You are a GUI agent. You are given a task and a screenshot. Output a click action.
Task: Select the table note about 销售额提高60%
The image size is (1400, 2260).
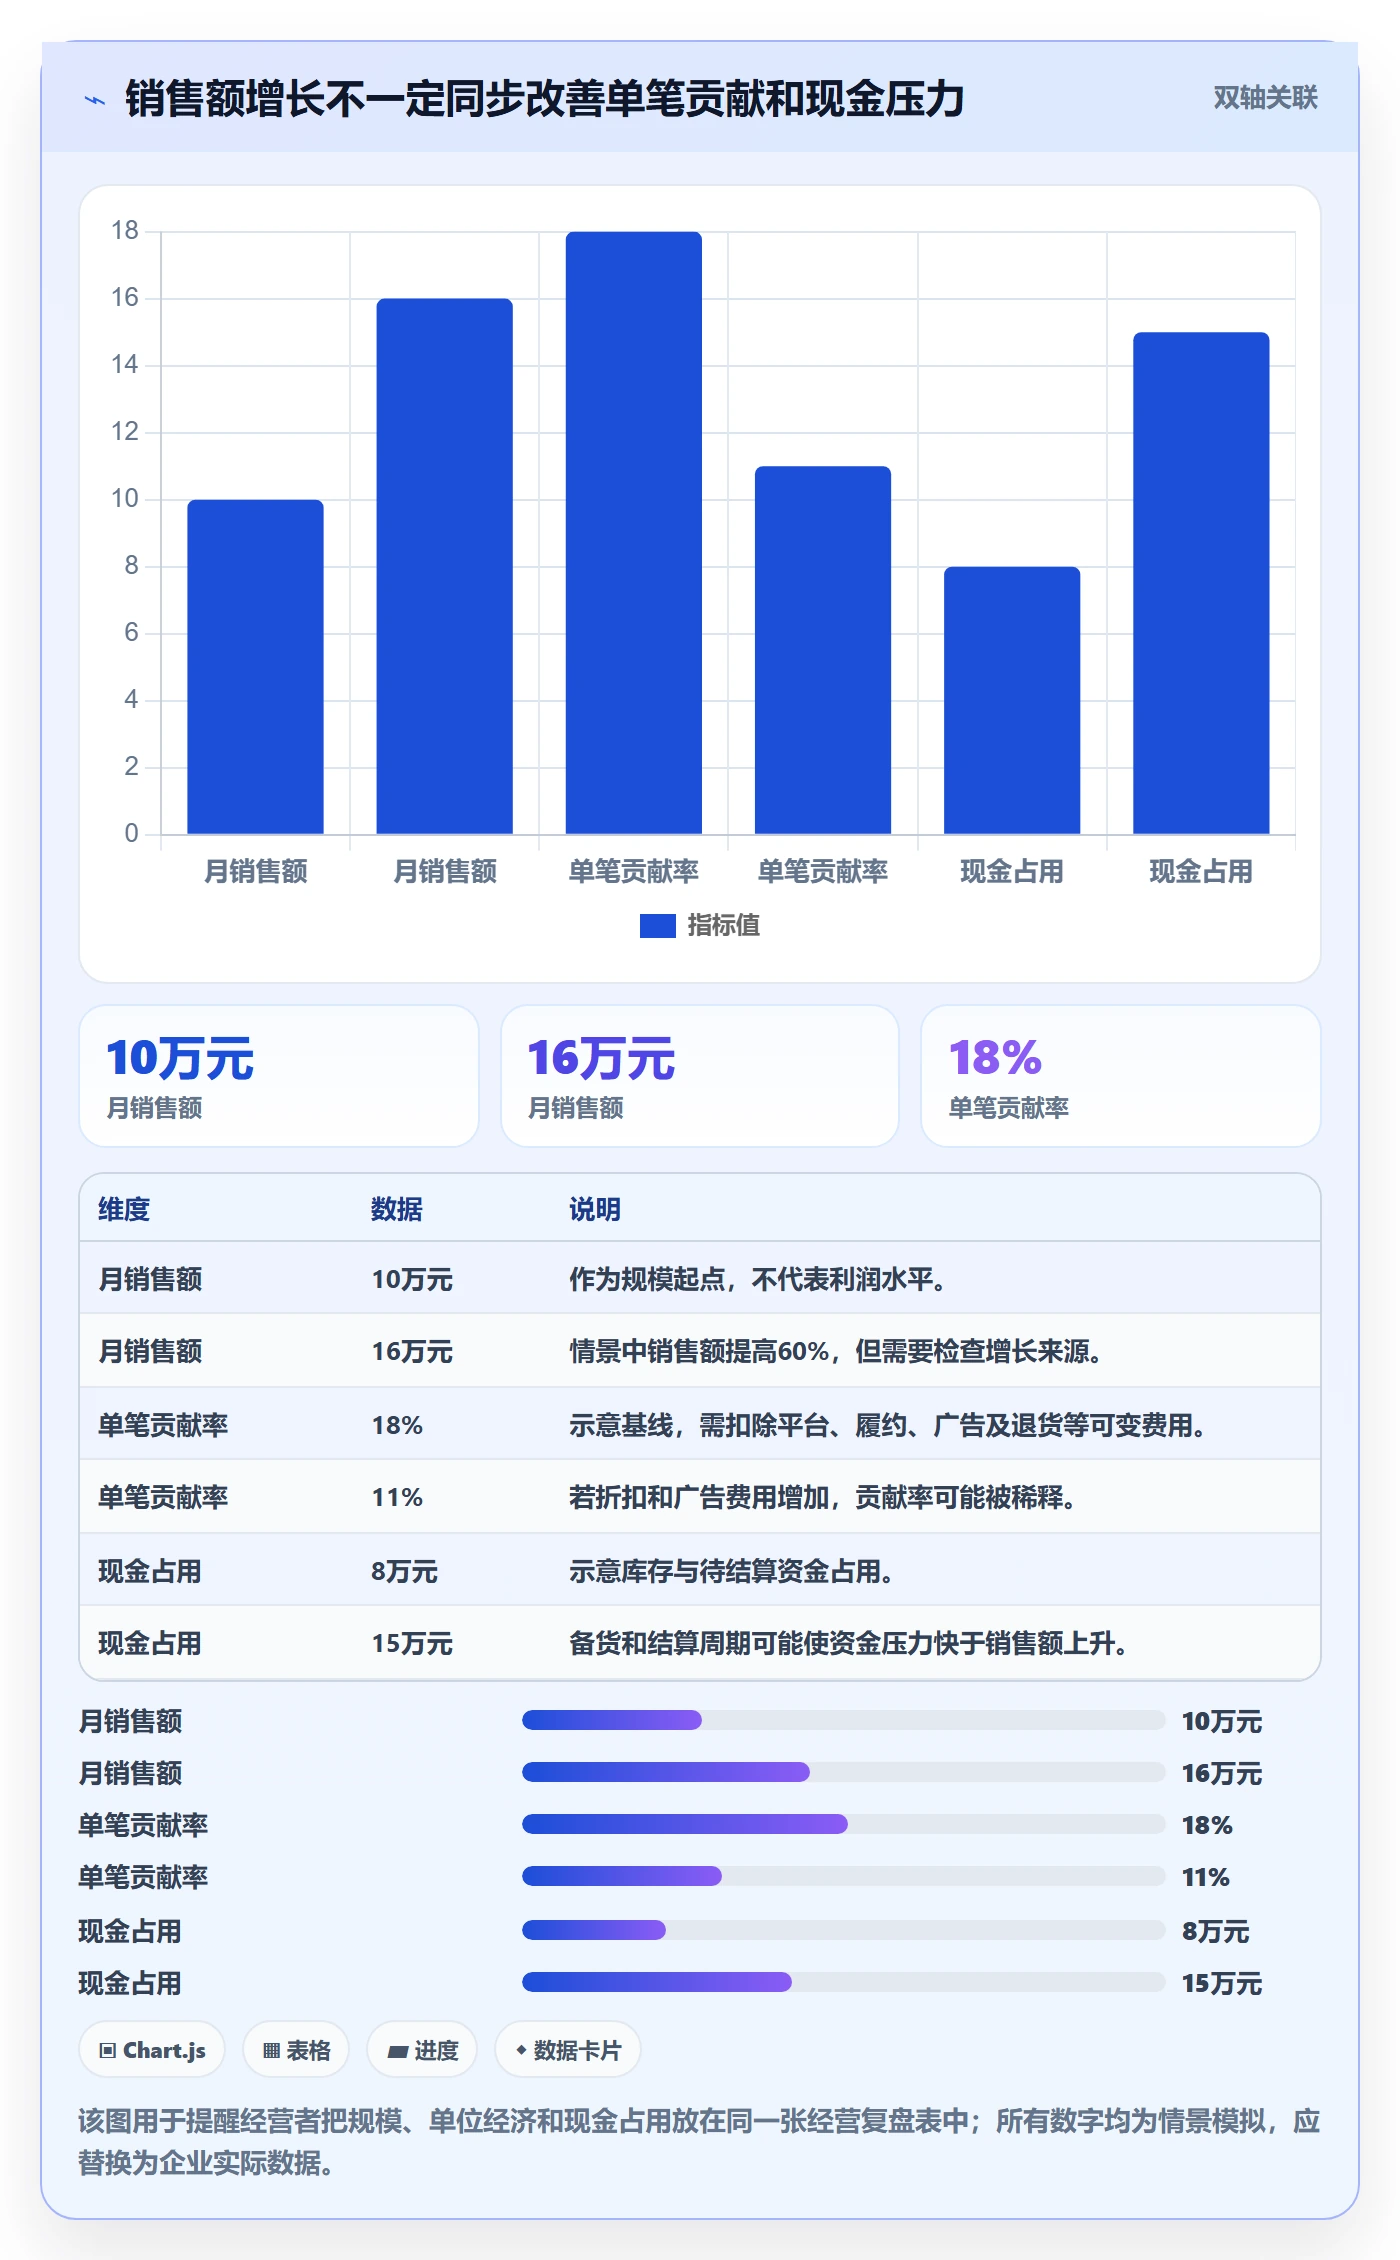point(836,1352)
